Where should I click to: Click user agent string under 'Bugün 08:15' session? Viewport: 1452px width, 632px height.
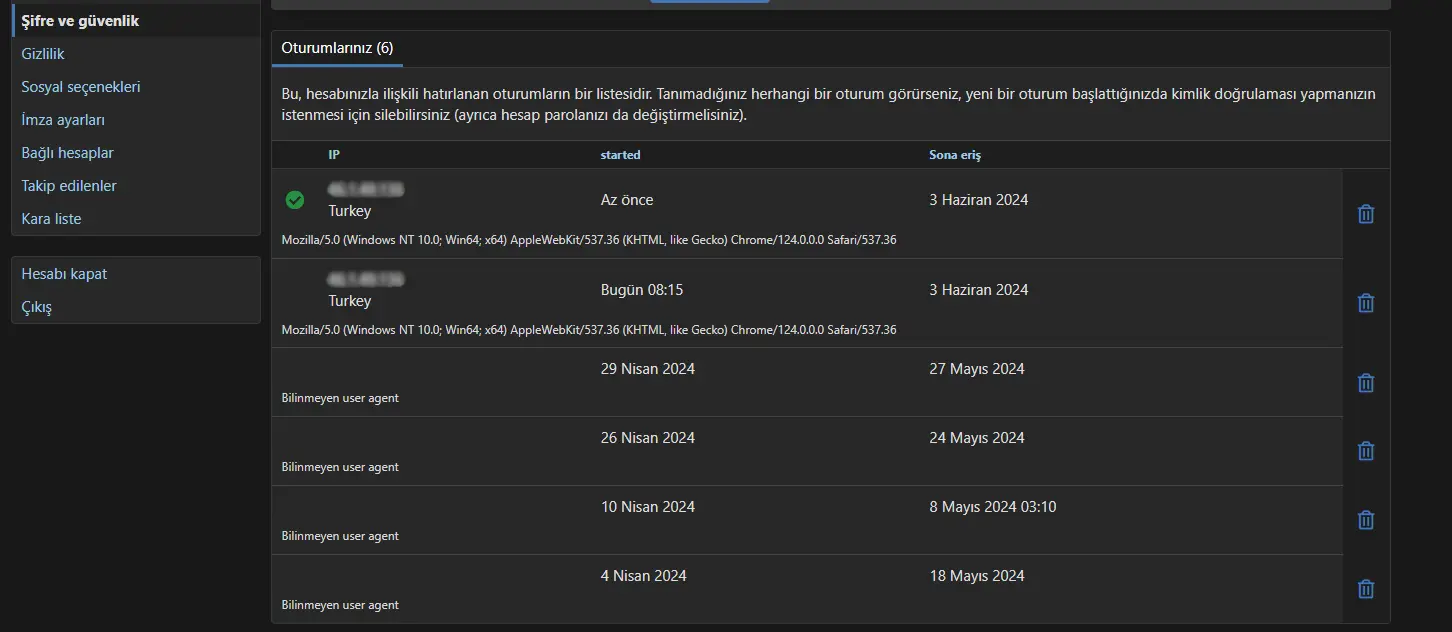tap(589, 330)
